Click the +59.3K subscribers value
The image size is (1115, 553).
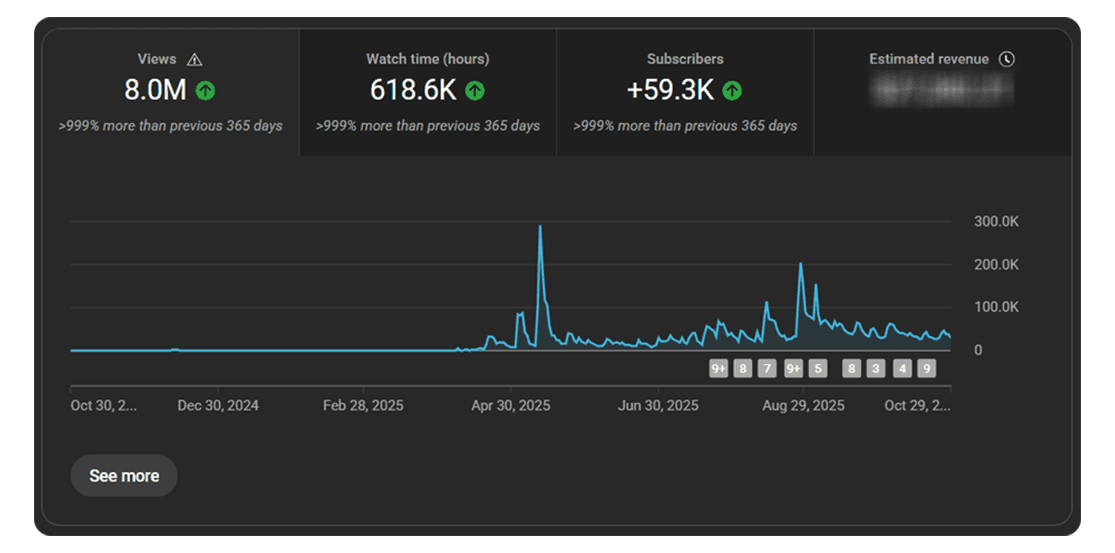[670, 90]
